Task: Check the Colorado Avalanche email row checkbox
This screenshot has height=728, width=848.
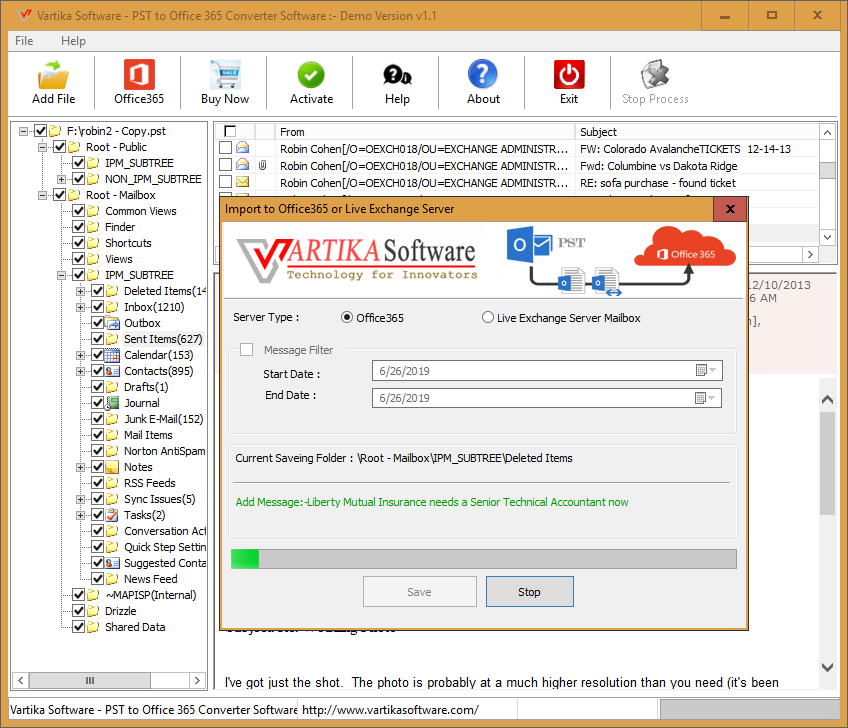Action: [226, 148]
